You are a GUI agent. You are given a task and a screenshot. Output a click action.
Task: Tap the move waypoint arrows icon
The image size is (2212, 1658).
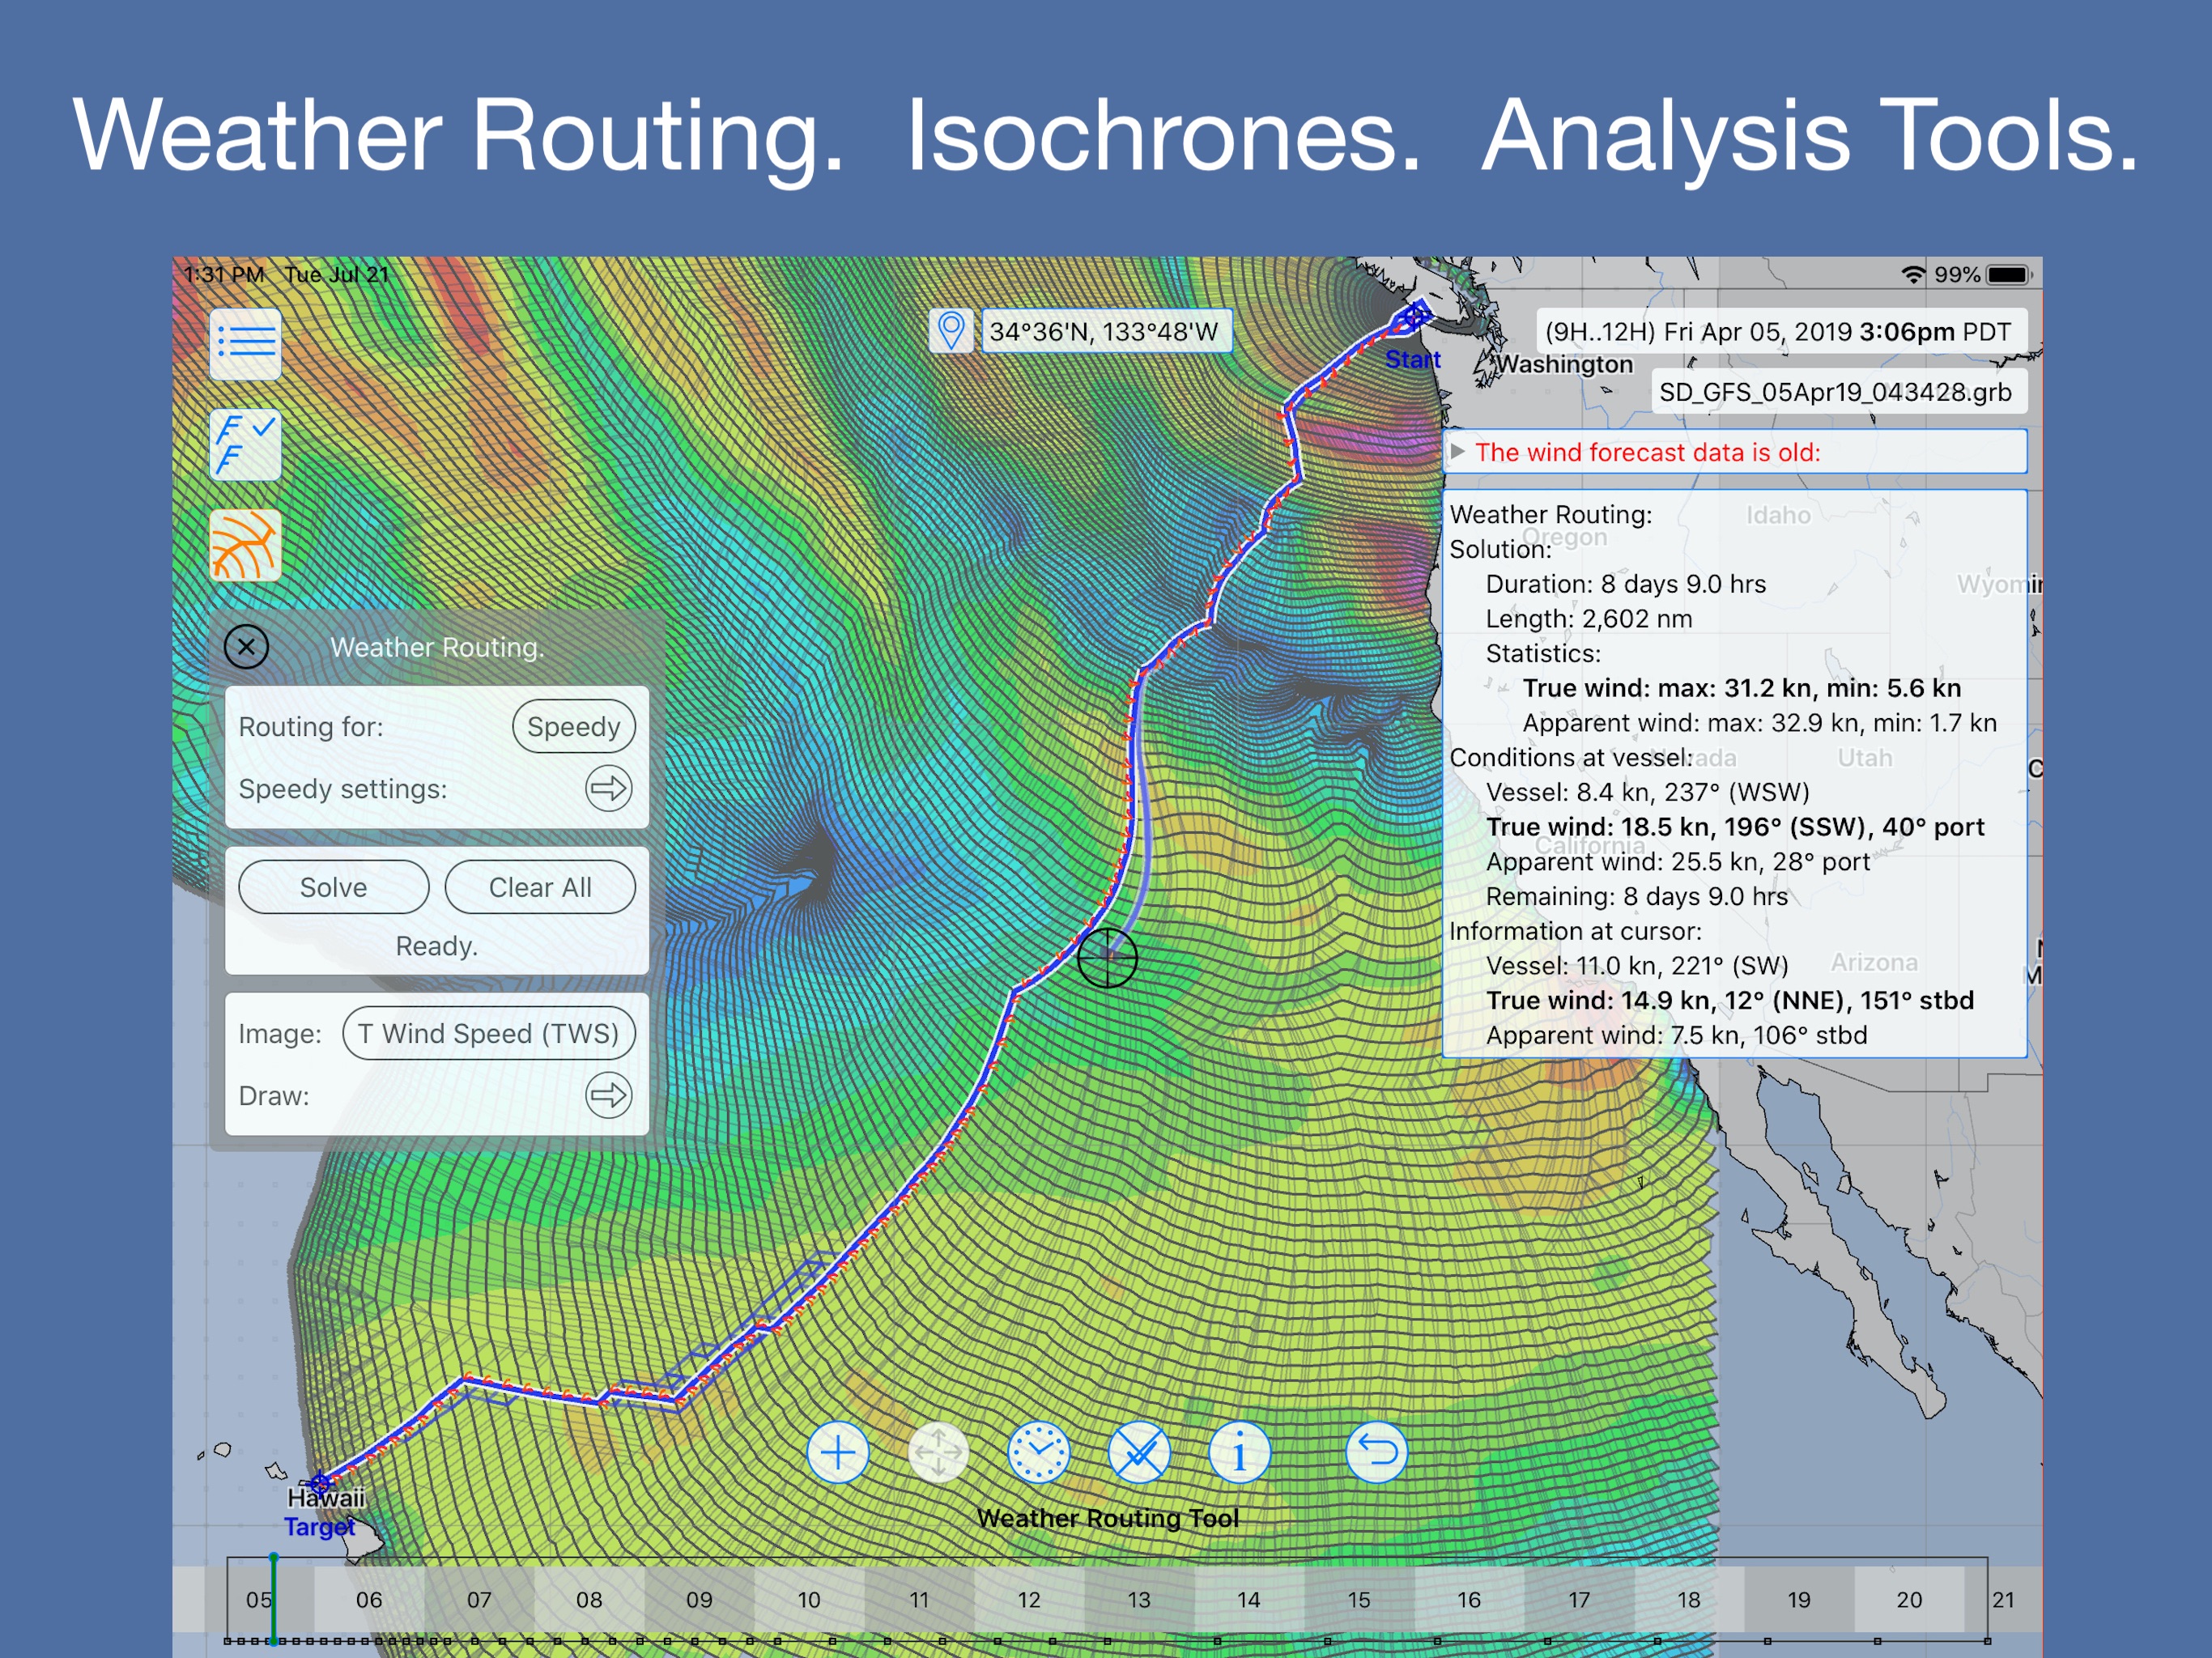click(x=938, y=1452)
